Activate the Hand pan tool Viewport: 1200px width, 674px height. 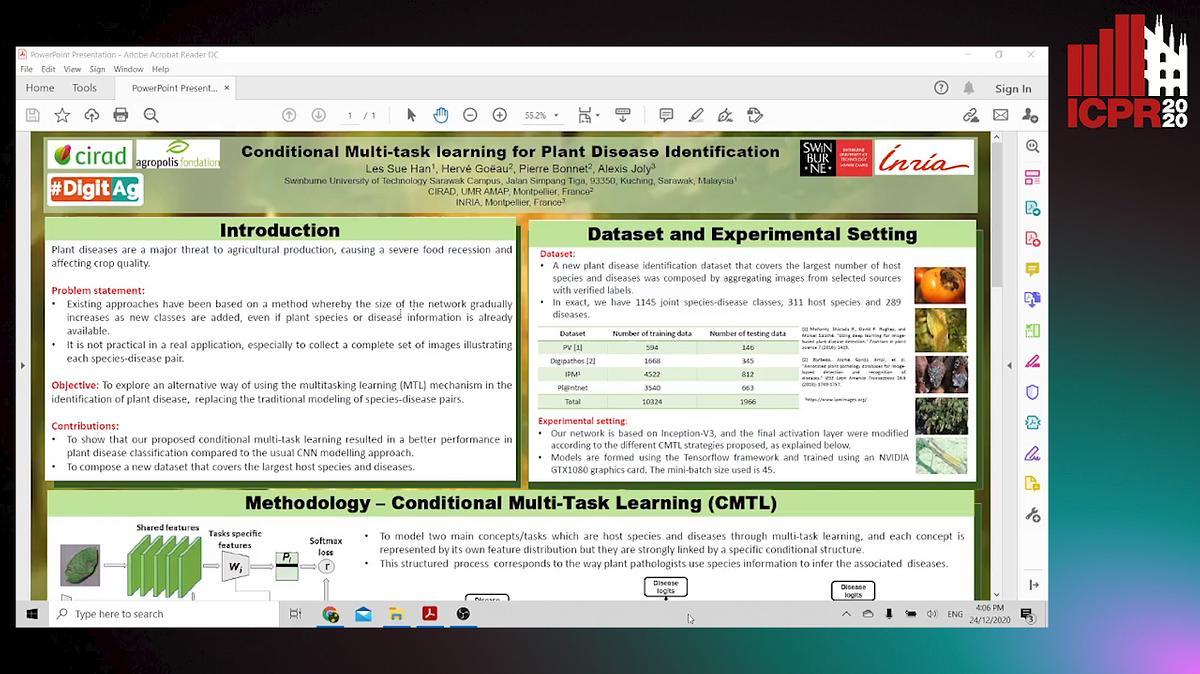[x=441, y=115]
